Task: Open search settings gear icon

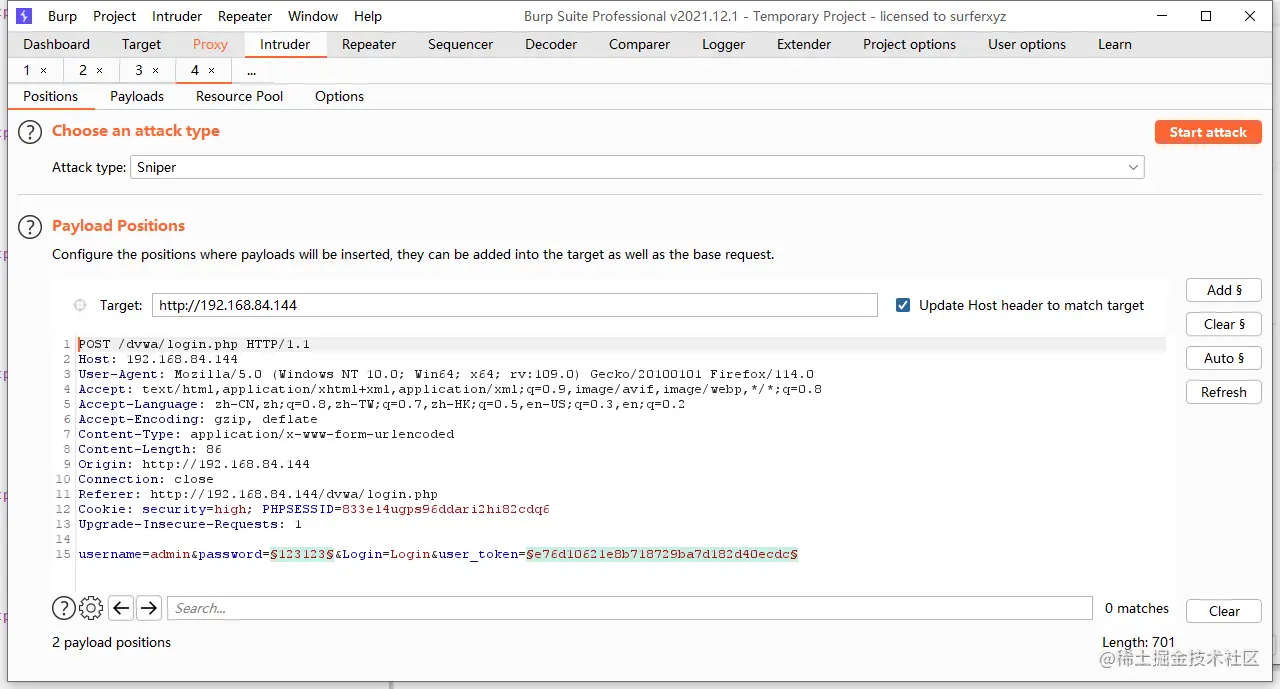Action: point(91,608)
